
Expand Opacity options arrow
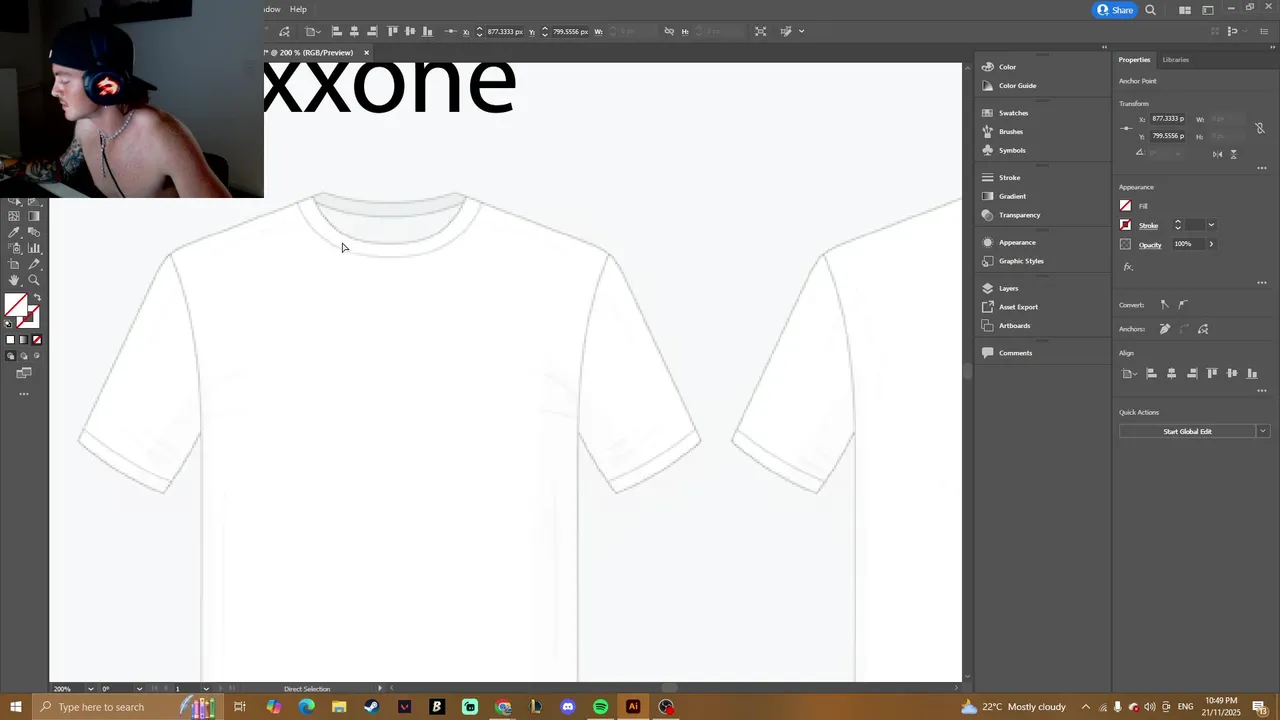1211,244
